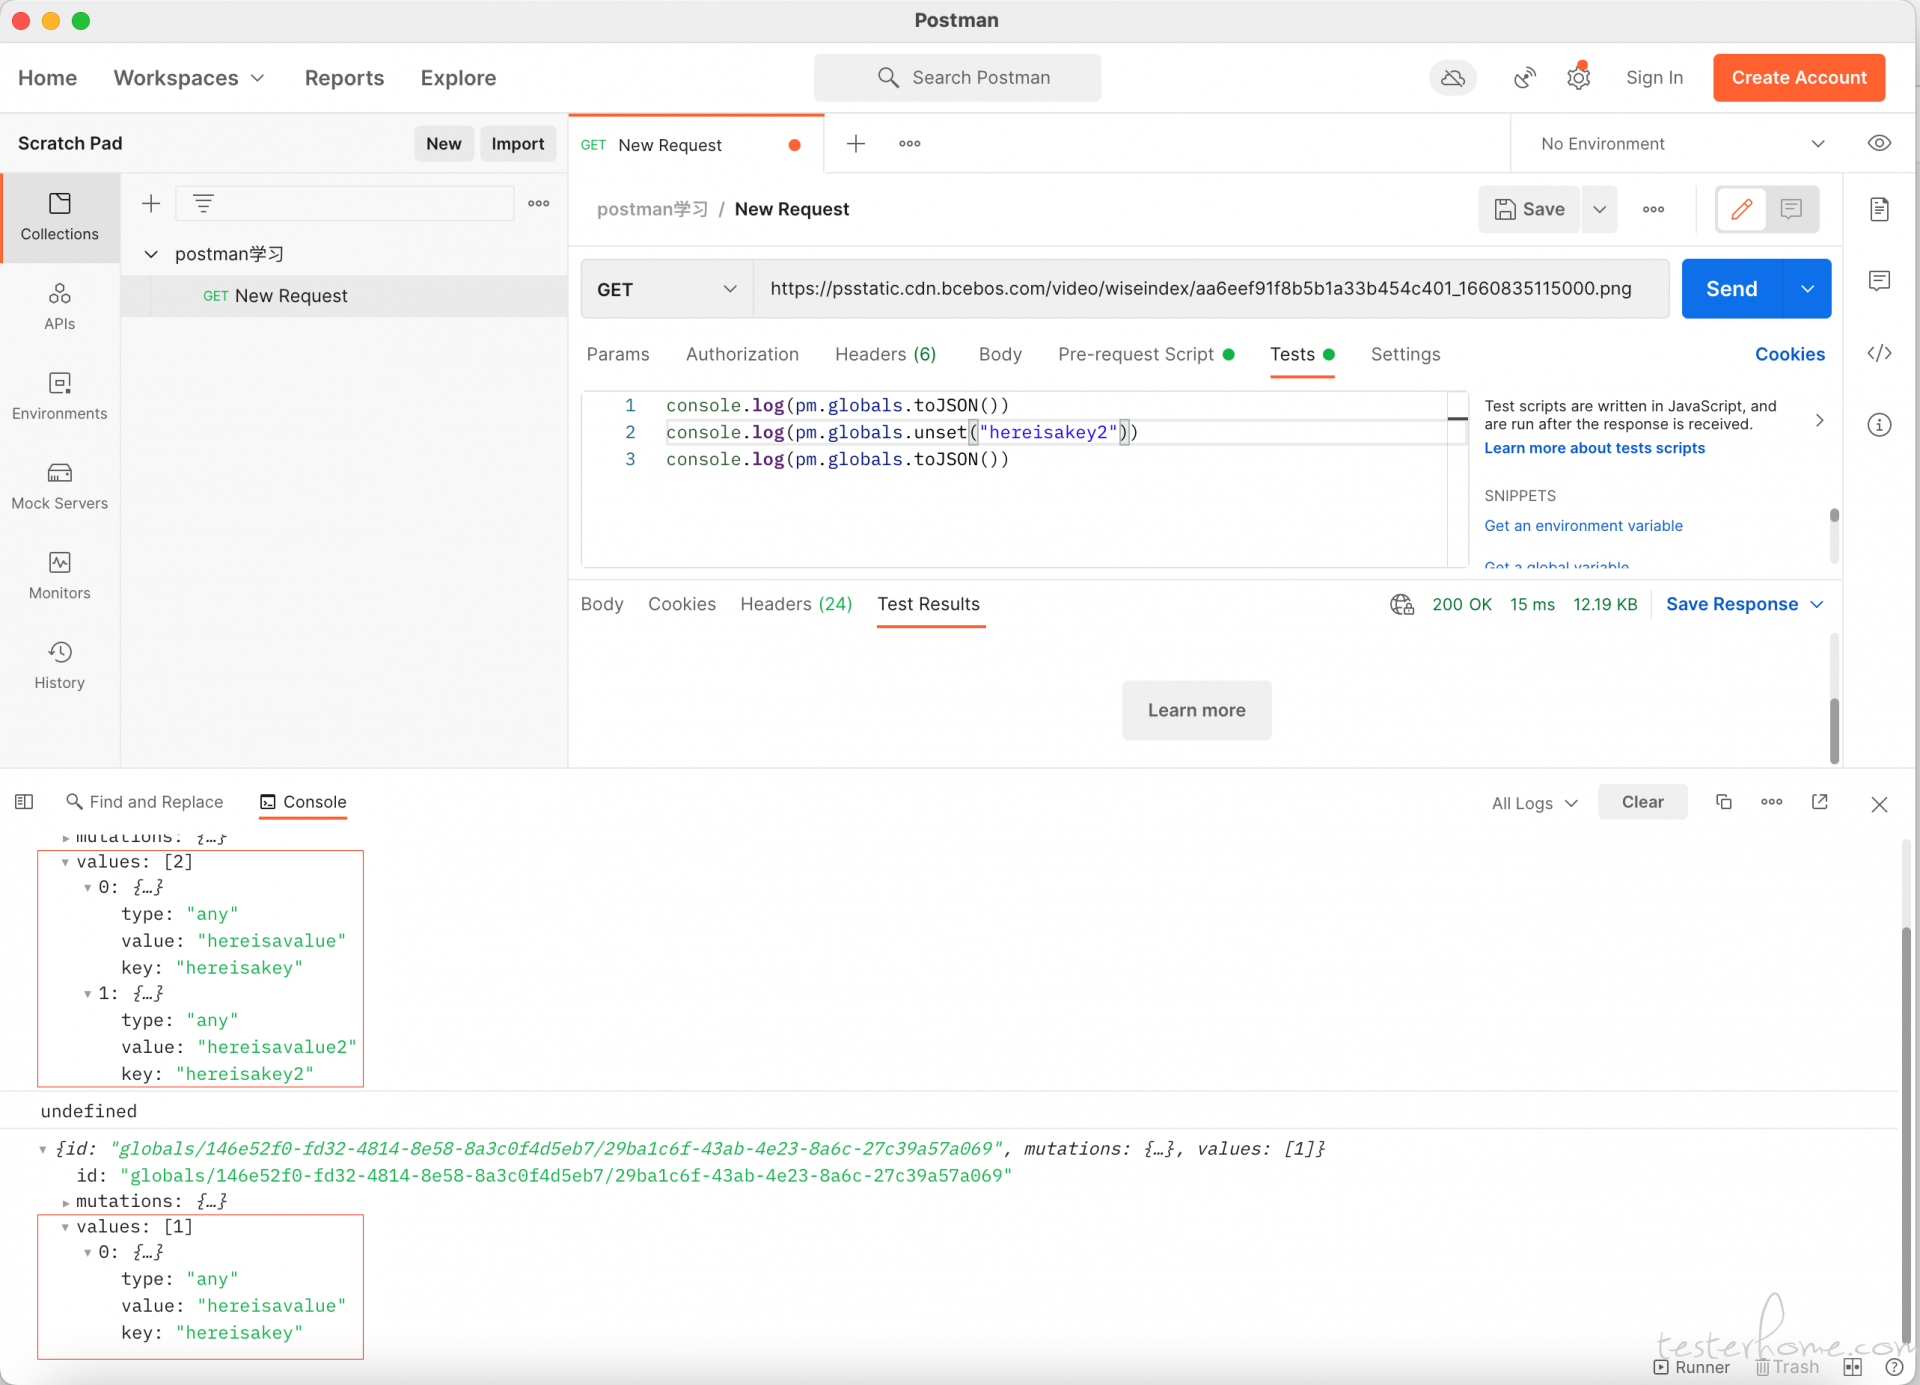Click the cloud sync offline icon
The height and width of the screenshot is (1385, 1920).
tap(1452, 78)
